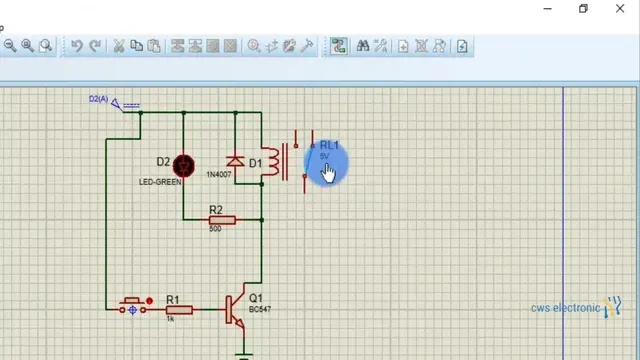Image resolution: width=640 pixels, height=360 pixels.
Task: Add a new sheet icon
Action: tap(403, 46)
